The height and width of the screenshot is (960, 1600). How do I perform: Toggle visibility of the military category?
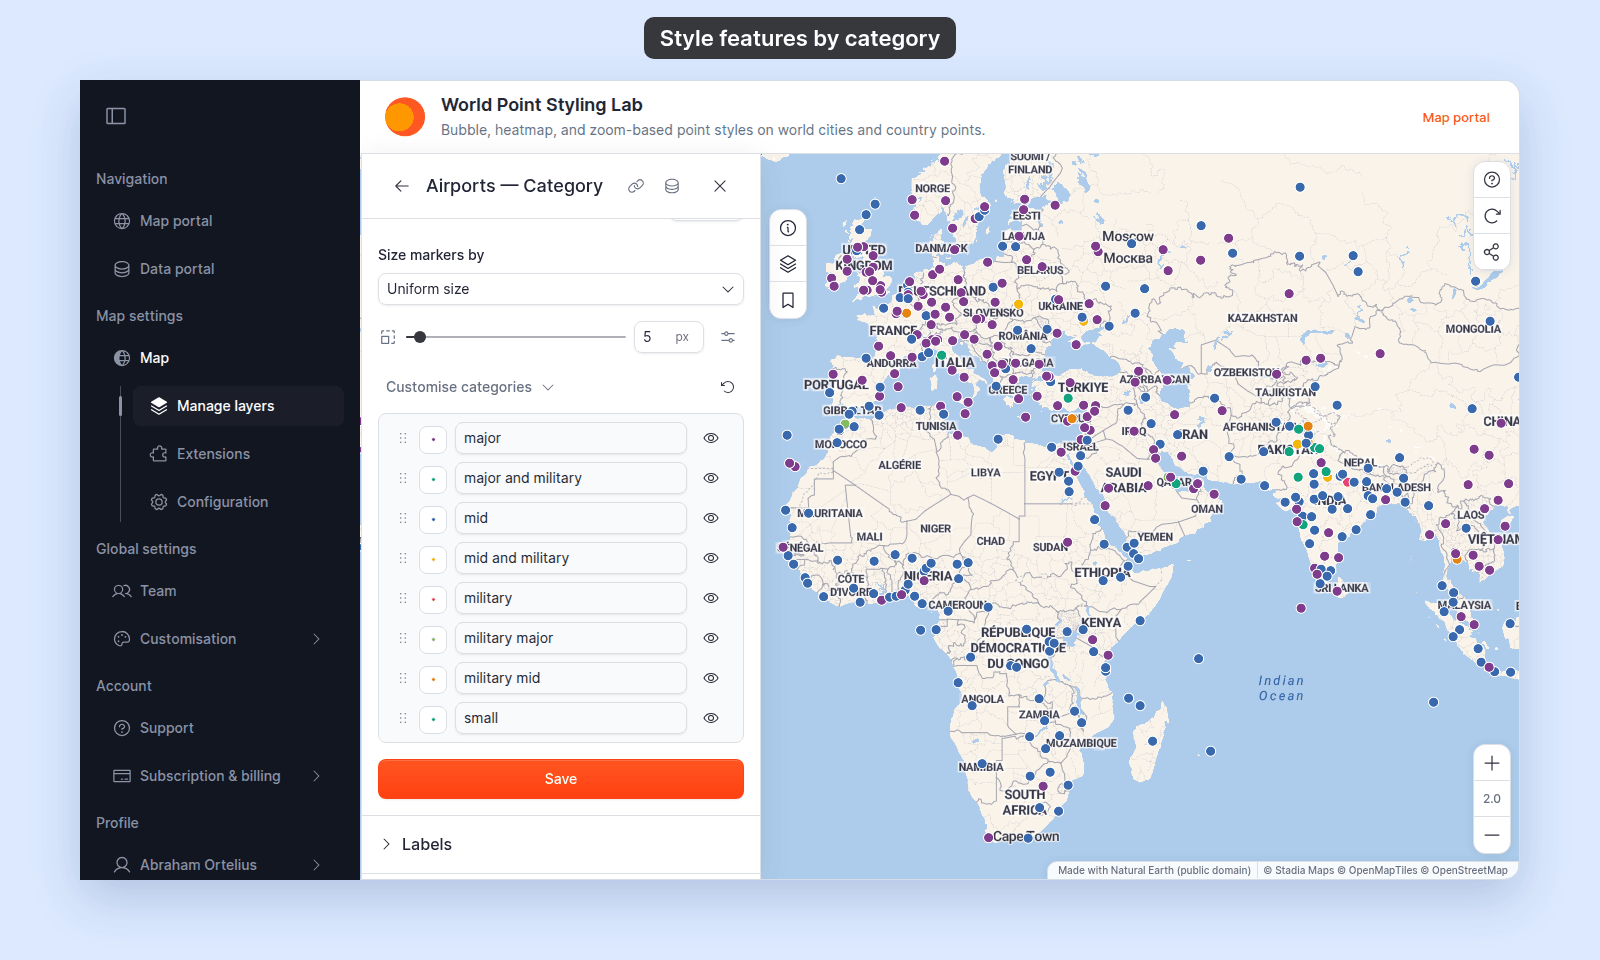coord(711,598)
